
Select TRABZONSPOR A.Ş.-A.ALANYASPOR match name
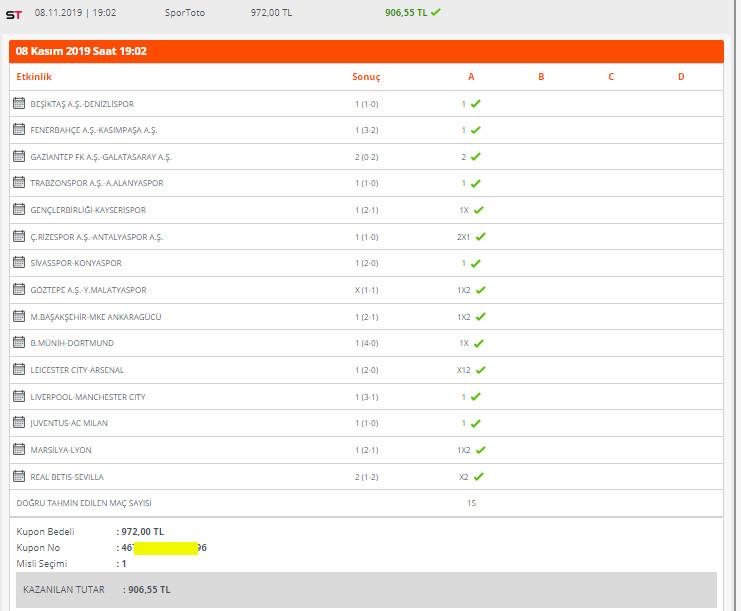[97, 183]
